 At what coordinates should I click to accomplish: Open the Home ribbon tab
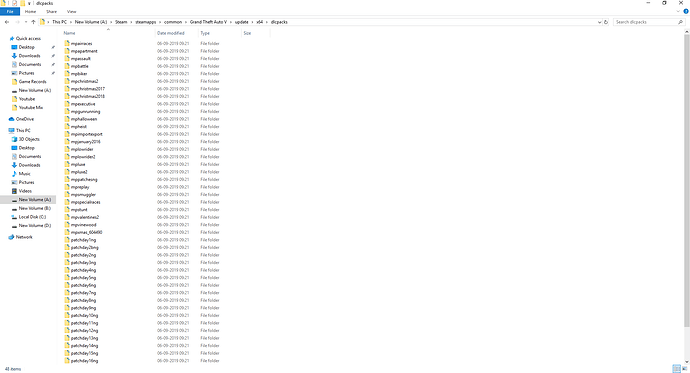[x=30, y=11]
